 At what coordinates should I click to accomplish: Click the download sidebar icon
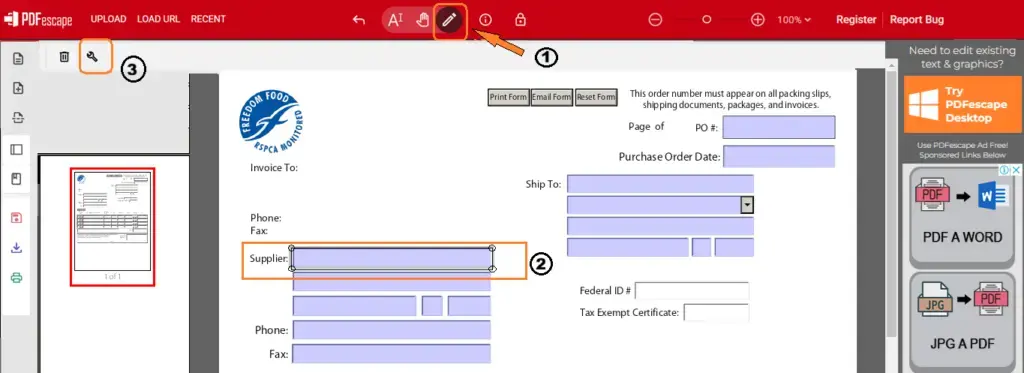click(x=17, y=248)
